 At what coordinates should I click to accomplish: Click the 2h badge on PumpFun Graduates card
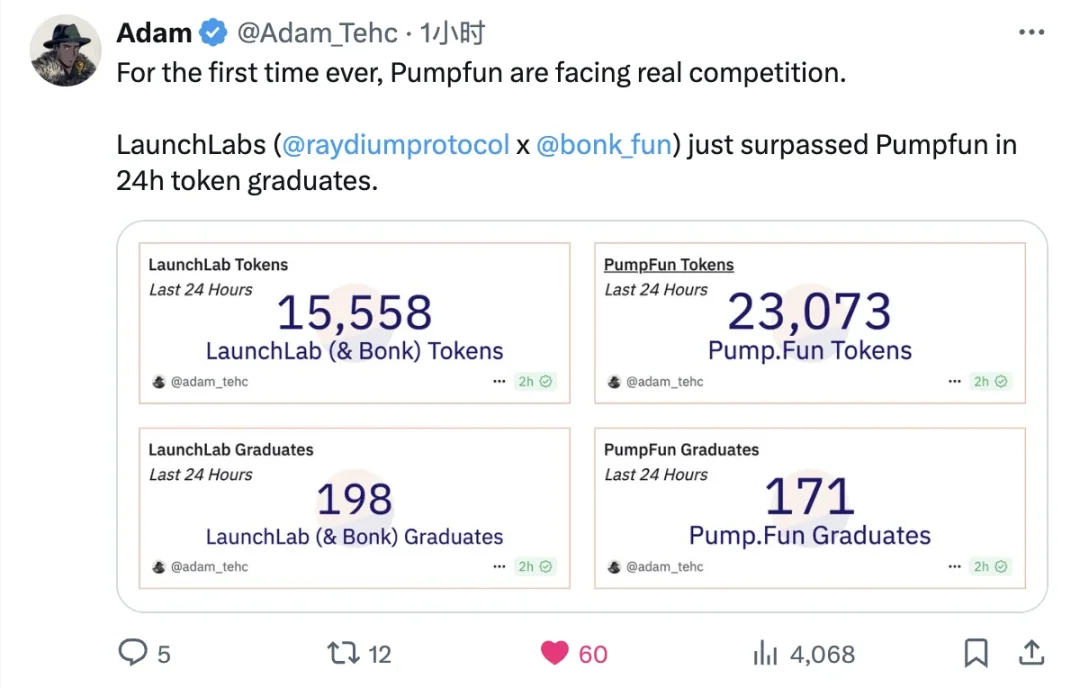(989, 566)
